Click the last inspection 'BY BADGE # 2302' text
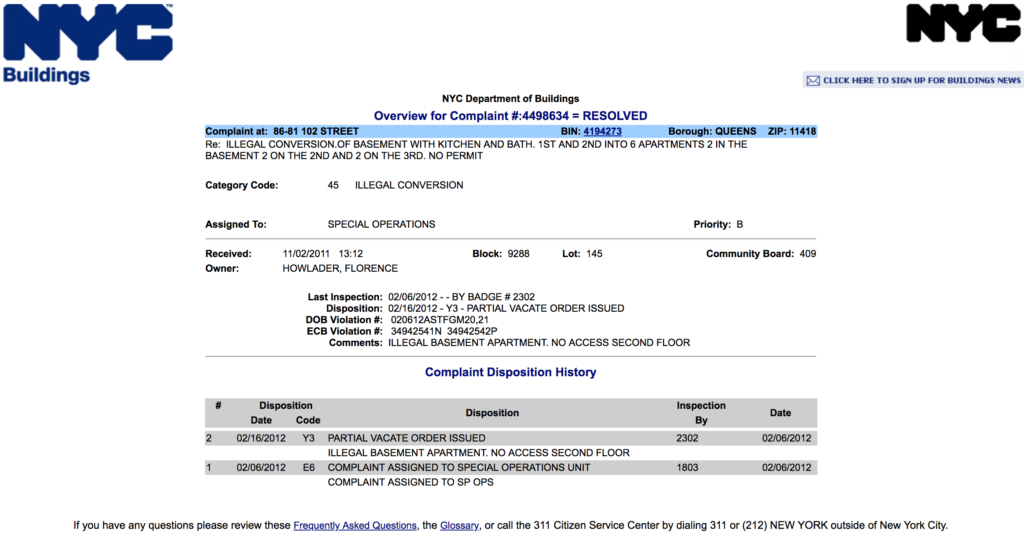The height and width of the screenshot is (537, 1024). pyautogui.click(x=493, y=297)
